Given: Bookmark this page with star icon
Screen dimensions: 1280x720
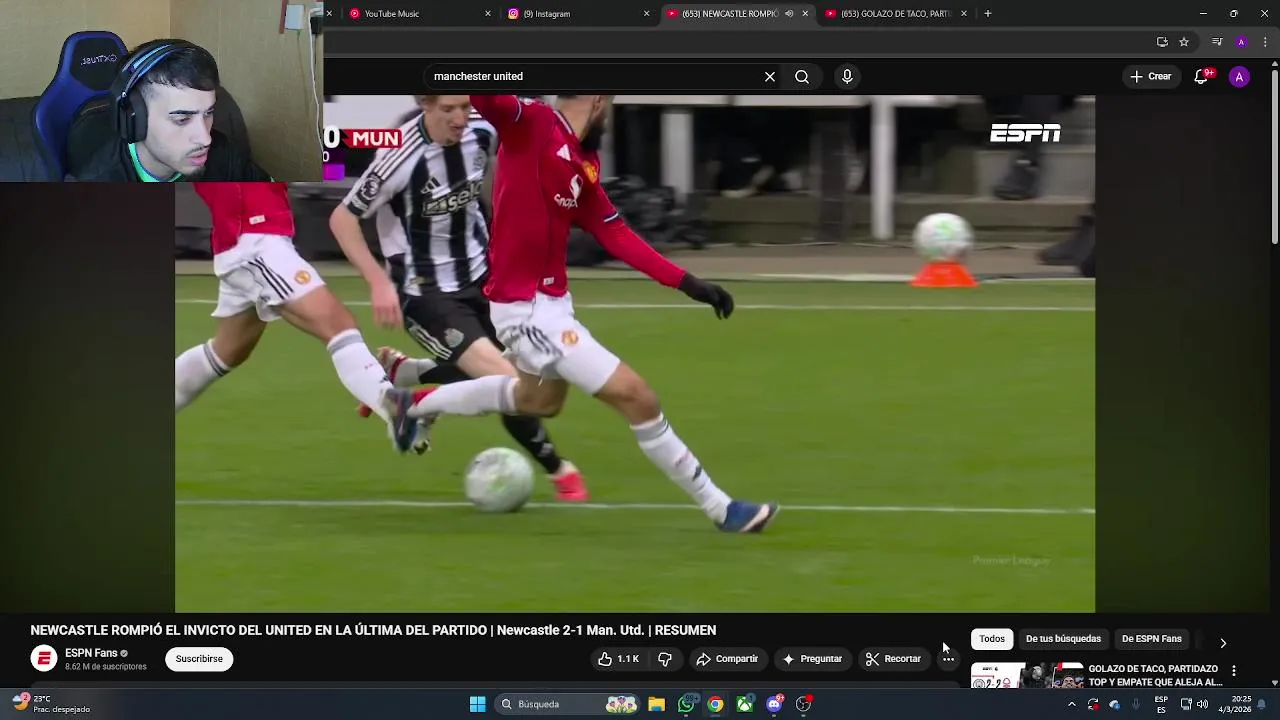Looking at the screenshot, I should coord(1184,42).
